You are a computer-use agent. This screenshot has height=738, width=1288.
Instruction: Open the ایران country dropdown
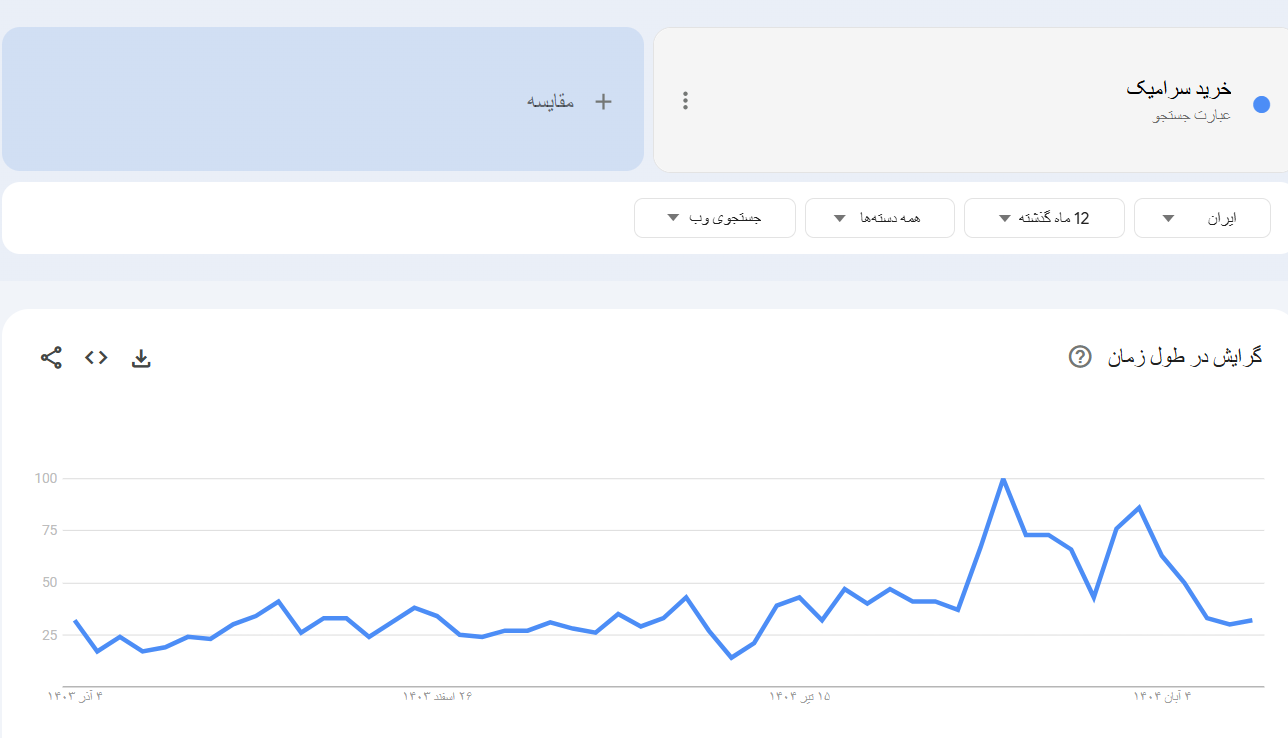coord(1202,218)
